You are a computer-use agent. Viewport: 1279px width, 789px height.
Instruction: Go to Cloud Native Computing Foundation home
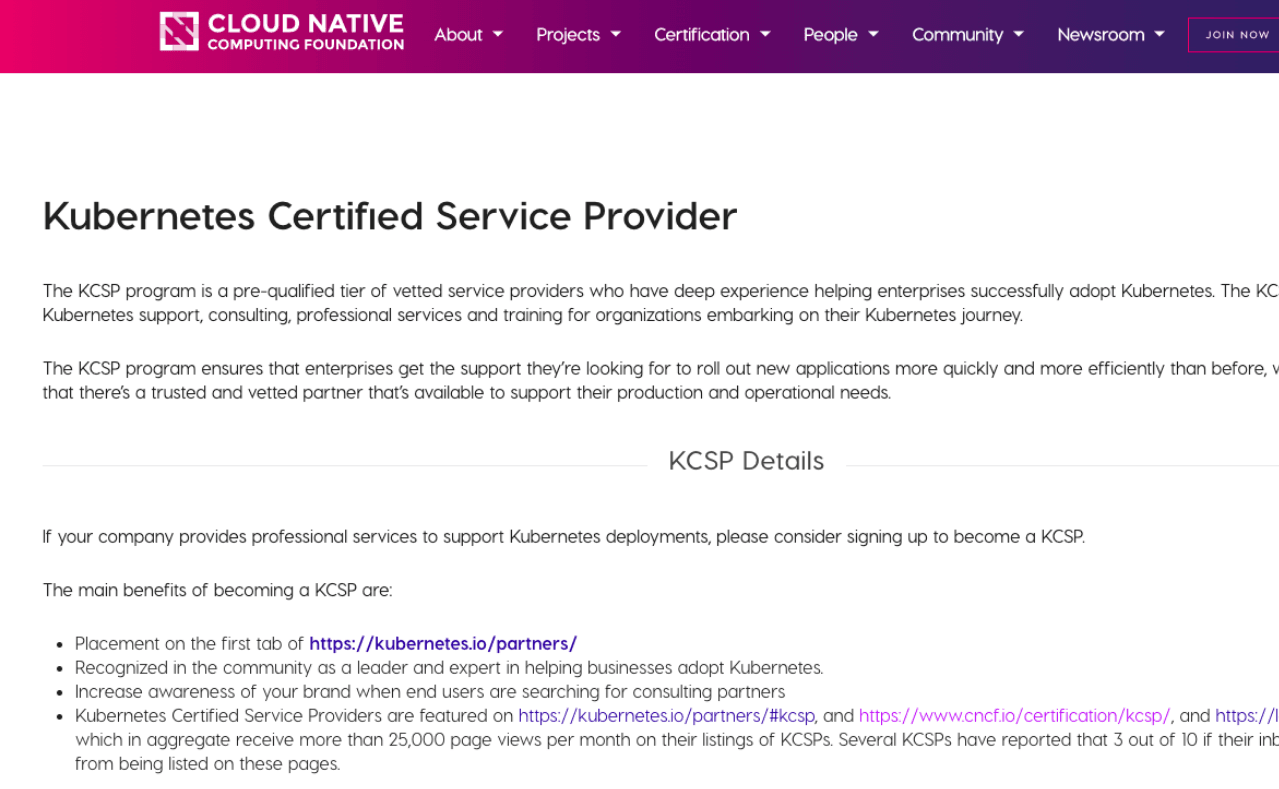[x=282, y=31]
